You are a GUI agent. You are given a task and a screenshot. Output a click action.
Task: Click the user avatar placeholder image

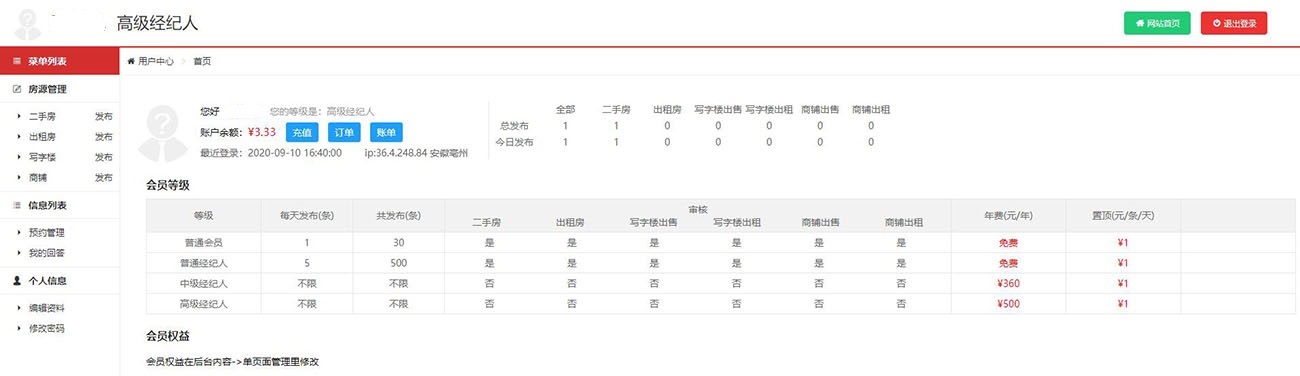point(166,132)
